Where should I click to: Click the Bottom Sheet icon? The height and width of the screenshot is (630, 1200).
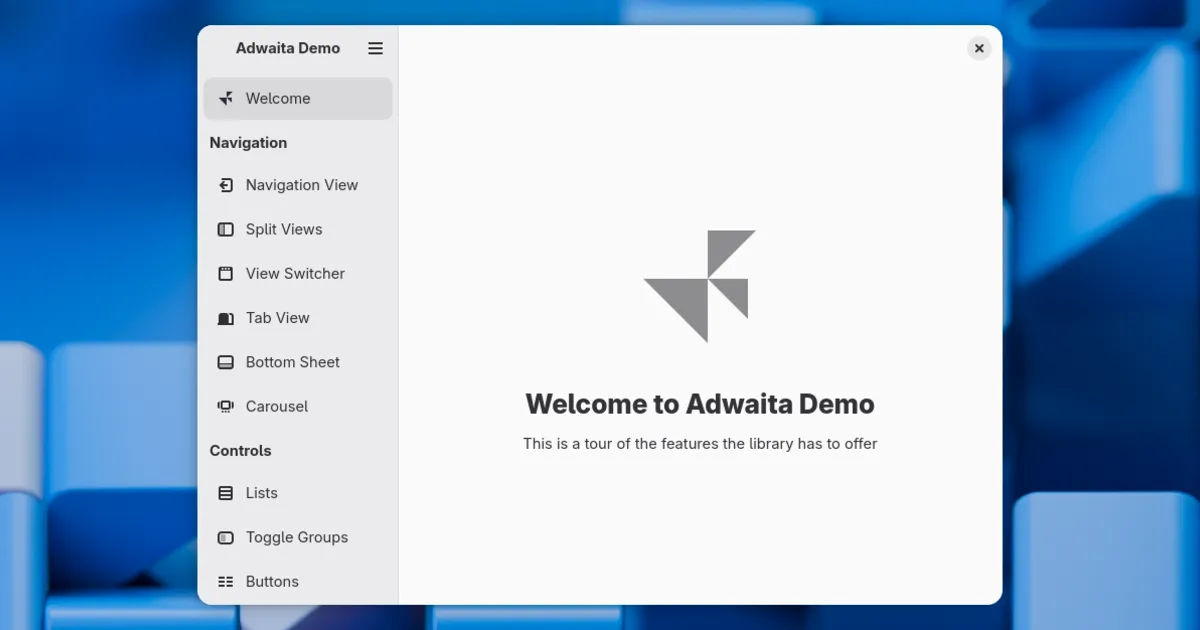(226, 362)
